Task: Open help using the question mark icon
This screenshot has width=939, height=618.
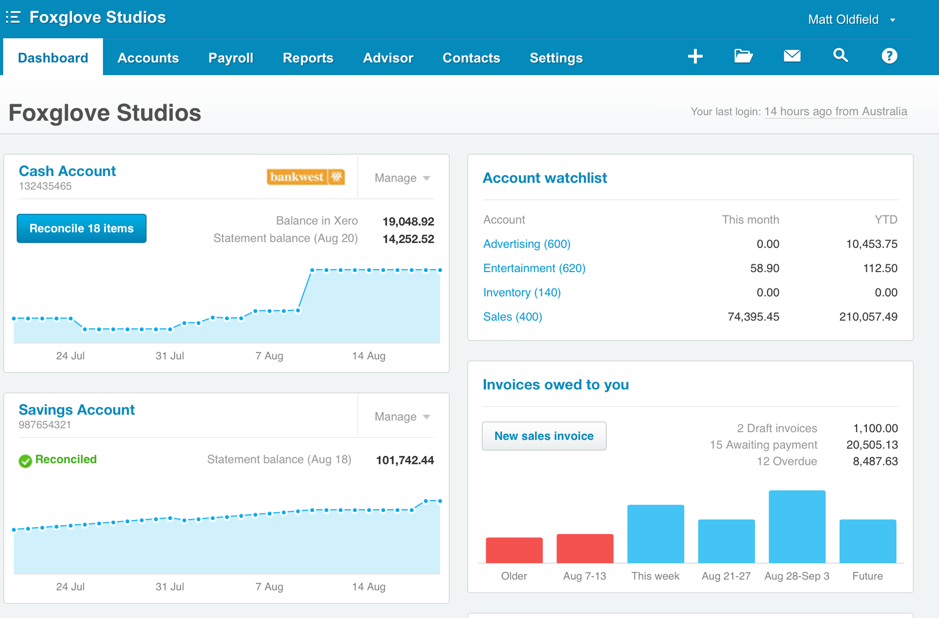Action: [889, 56]
